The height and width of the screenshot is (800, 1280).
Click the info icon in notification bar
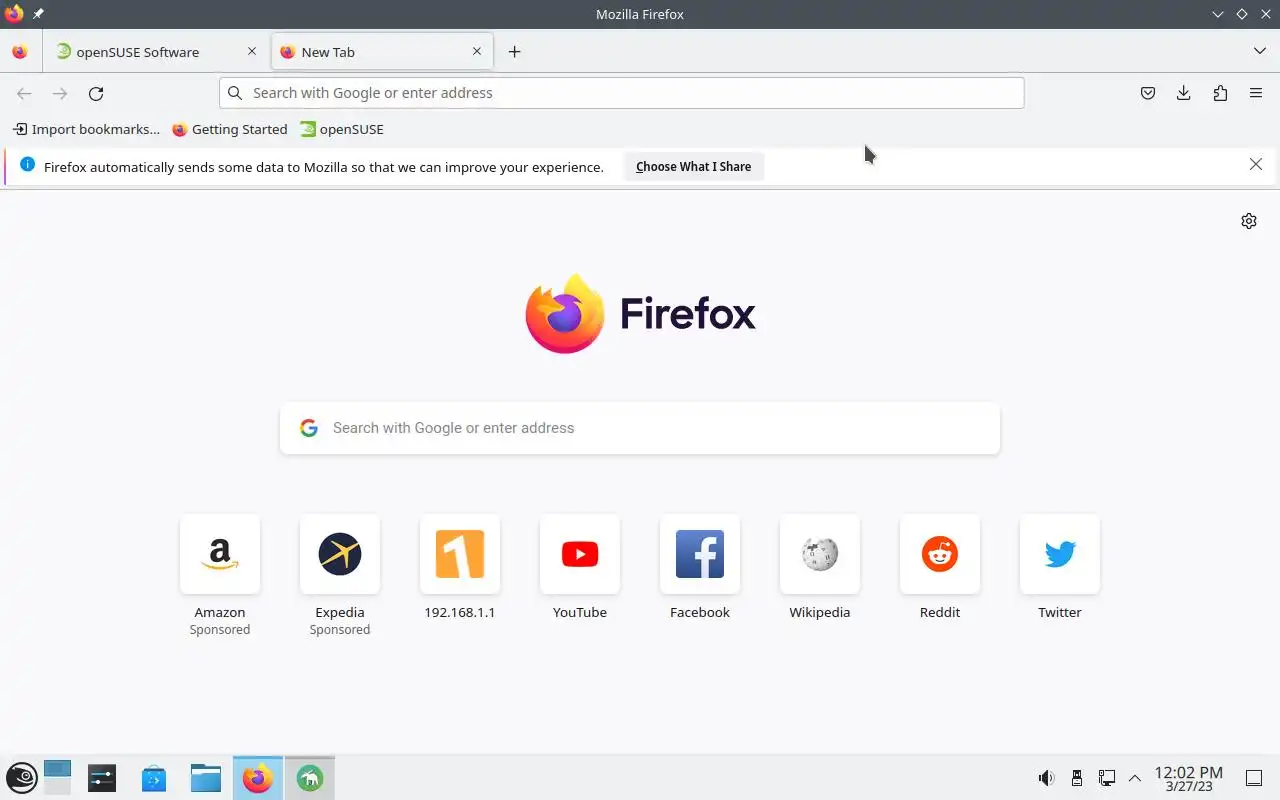pyautogui.click(x=27, y=164)
